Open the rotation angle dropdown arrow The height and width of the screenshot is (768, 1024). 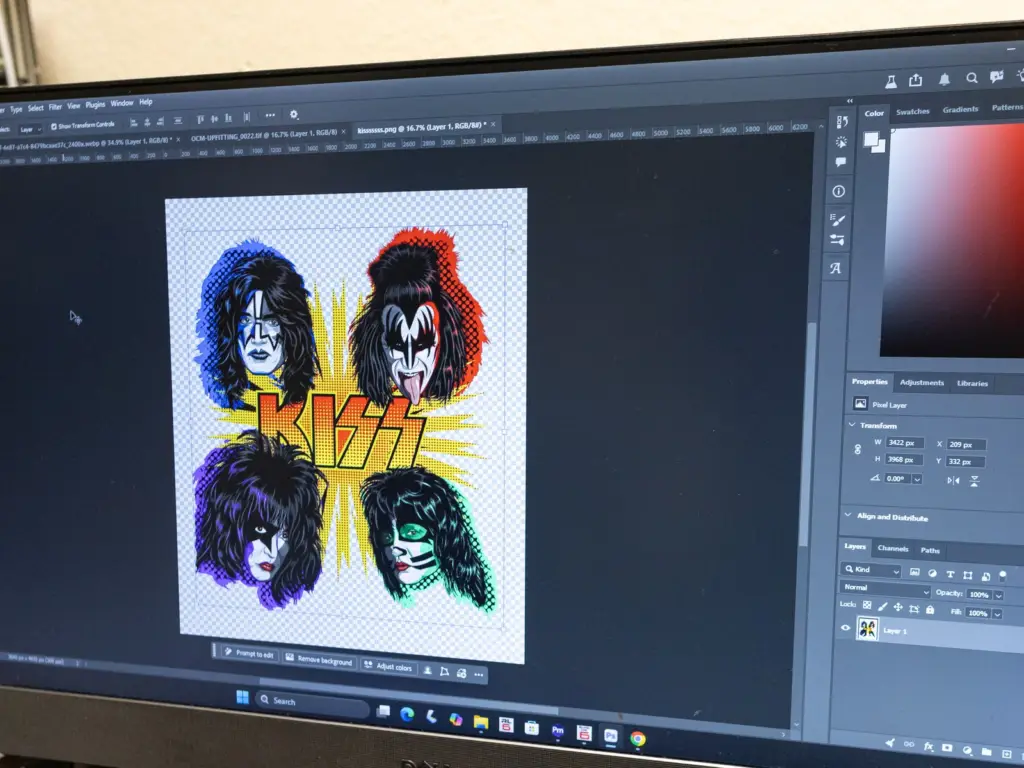[x=917, y=479]
